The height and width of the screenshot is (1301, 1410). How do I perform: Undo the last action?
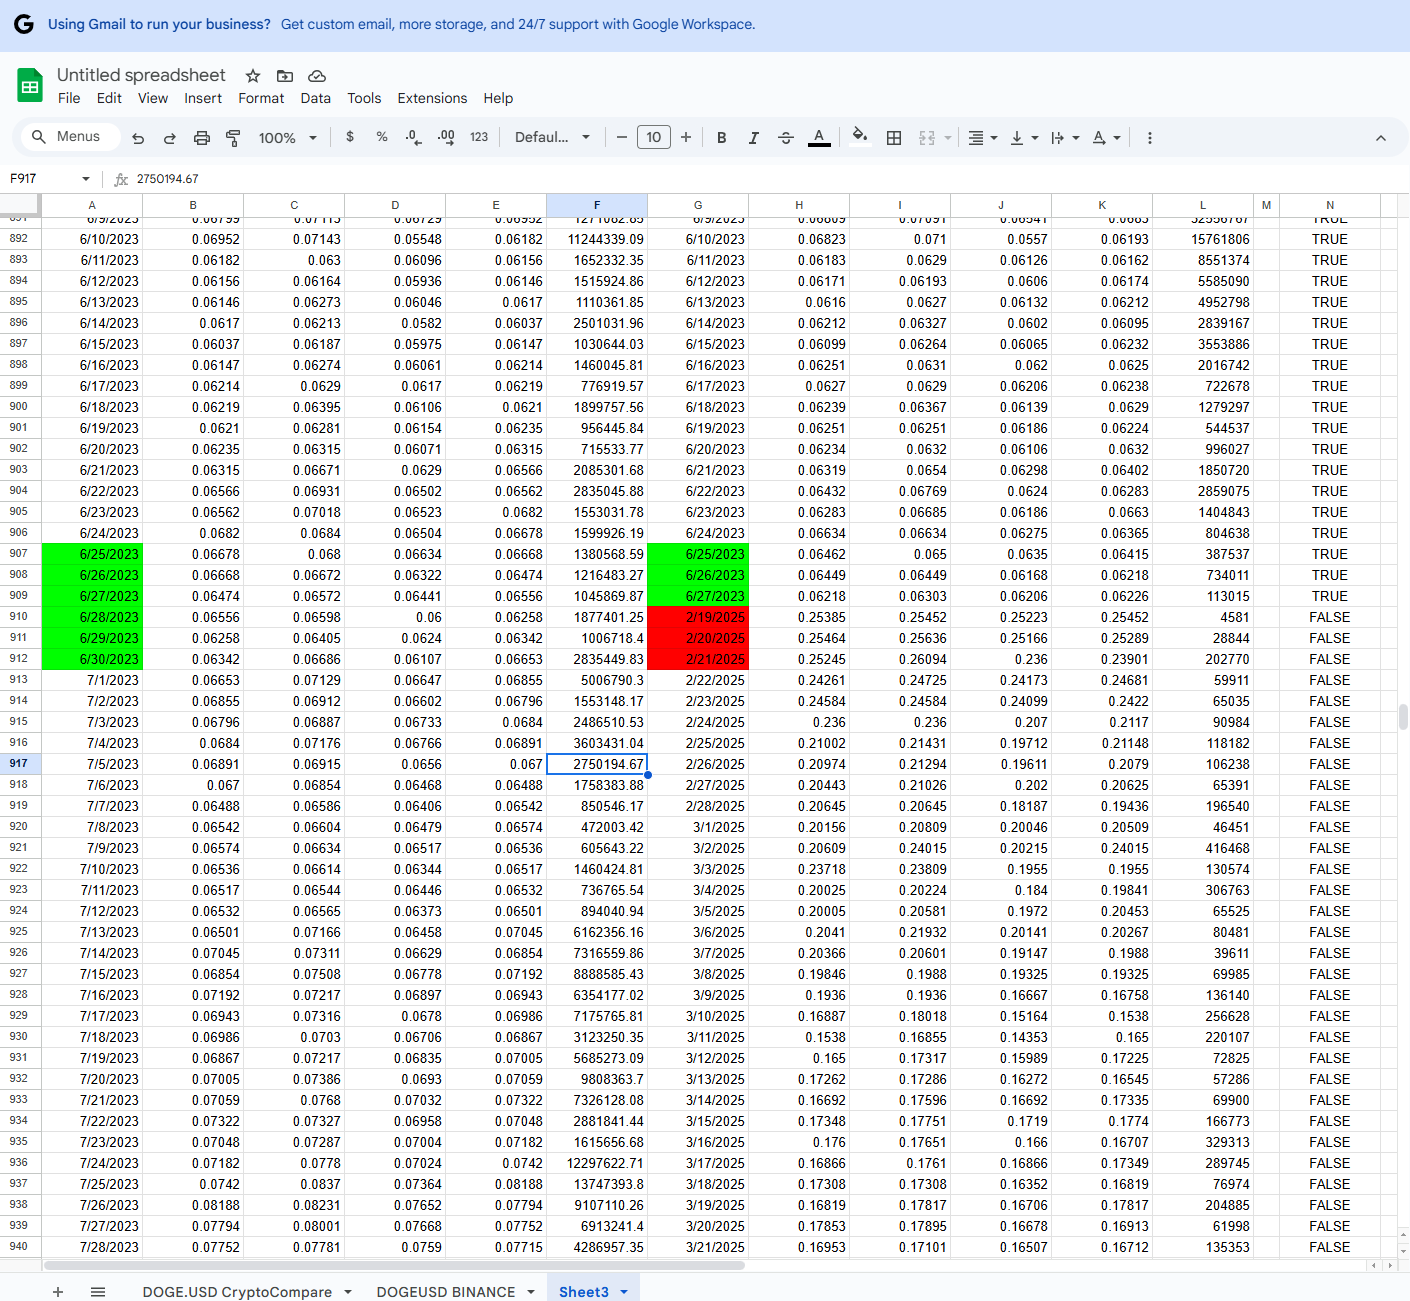[x=138, y=138]
